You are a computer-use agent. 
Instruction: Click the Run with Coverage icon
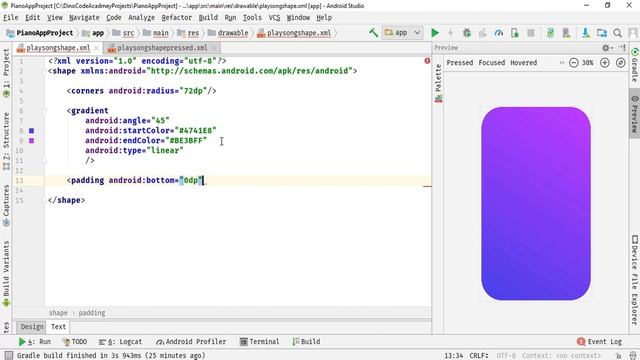(482, 33)
